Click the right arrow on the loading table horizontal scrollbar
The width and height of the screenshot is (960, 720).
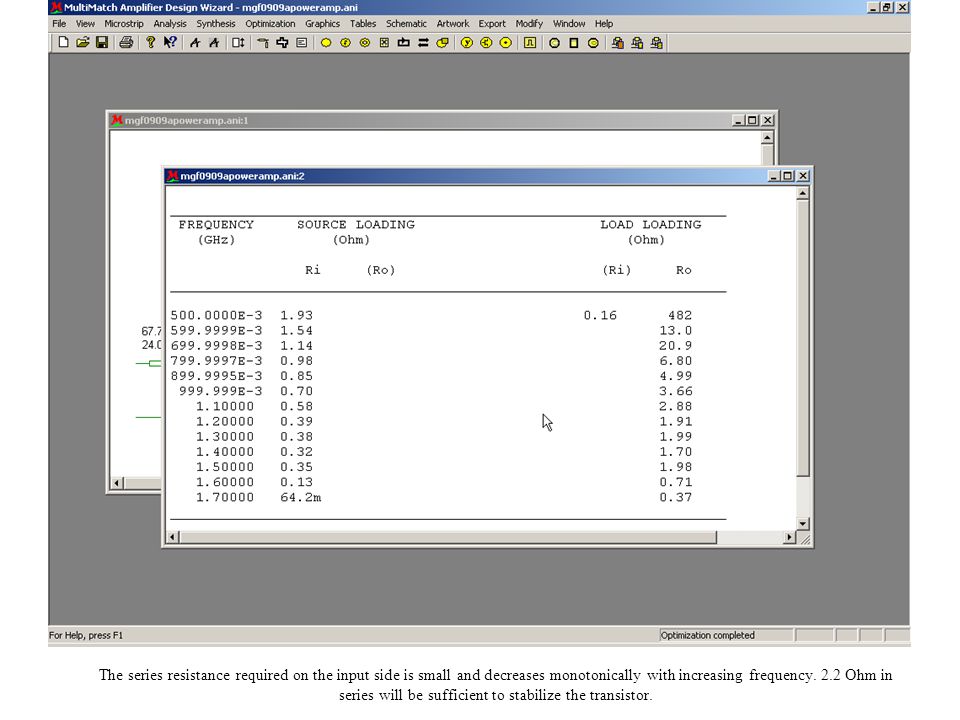click(789, 537)
